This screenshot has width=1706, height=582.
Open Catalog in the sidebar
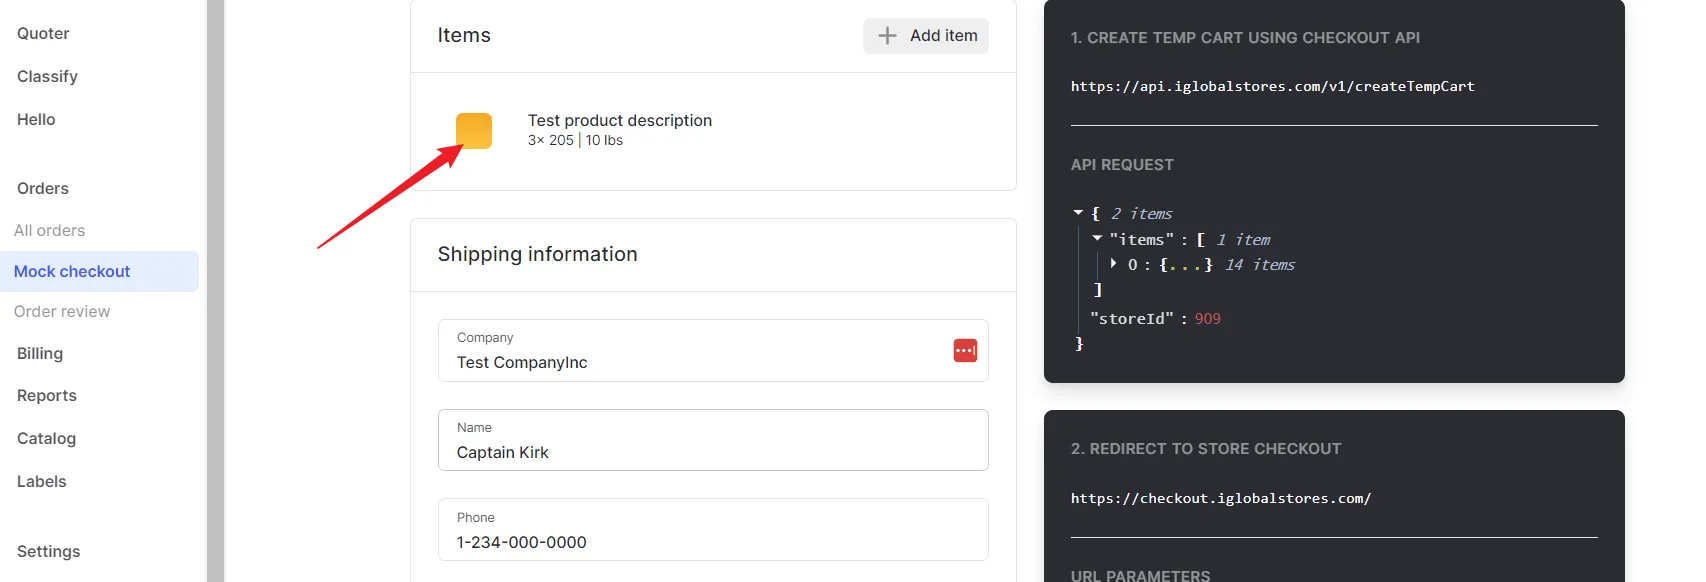[x=46, y=438]
